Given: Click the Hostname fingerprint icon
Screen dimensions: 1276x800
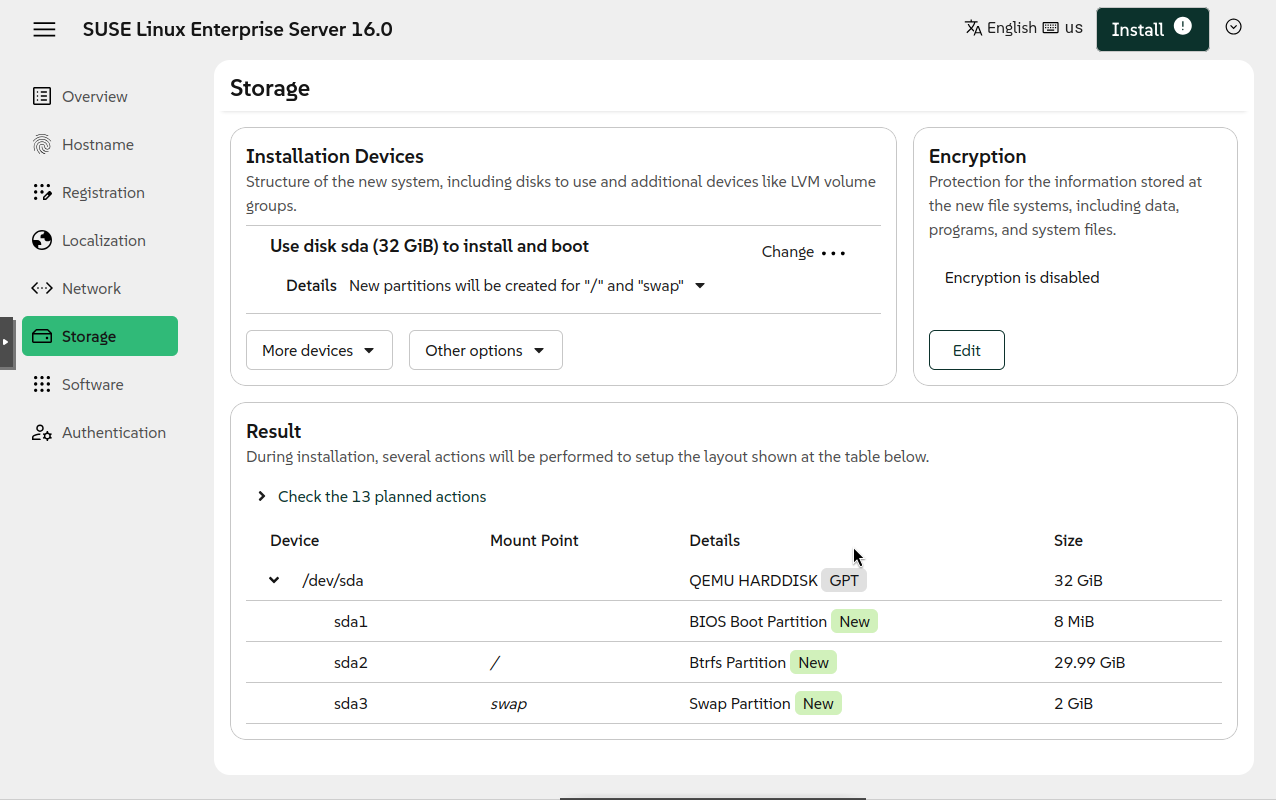Looking at the screenshot, I should click(x=42, y=144).
